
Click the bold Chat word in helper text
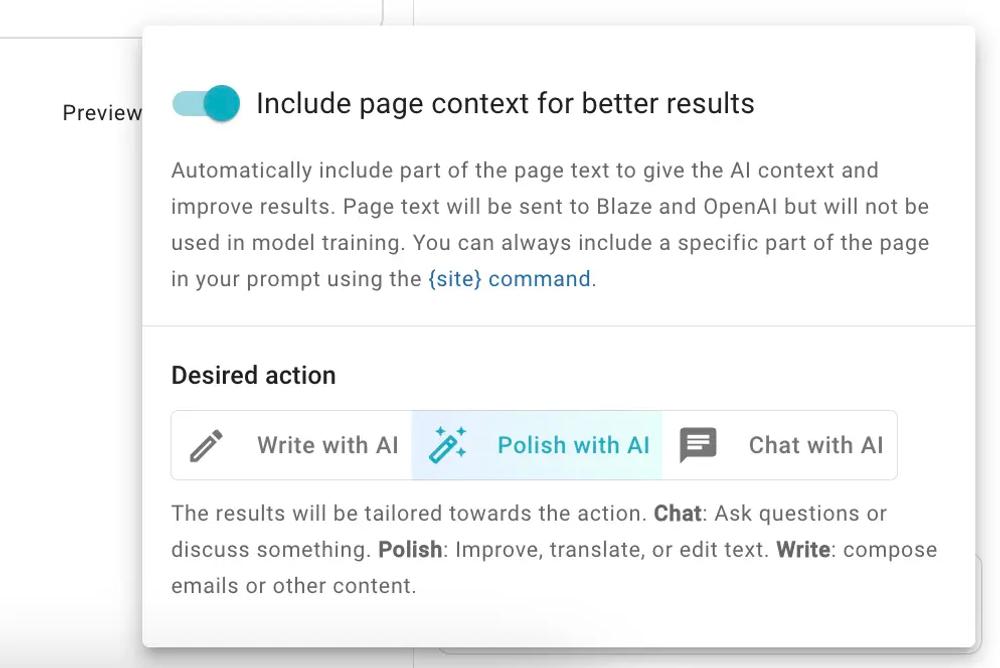pos(677,513)
